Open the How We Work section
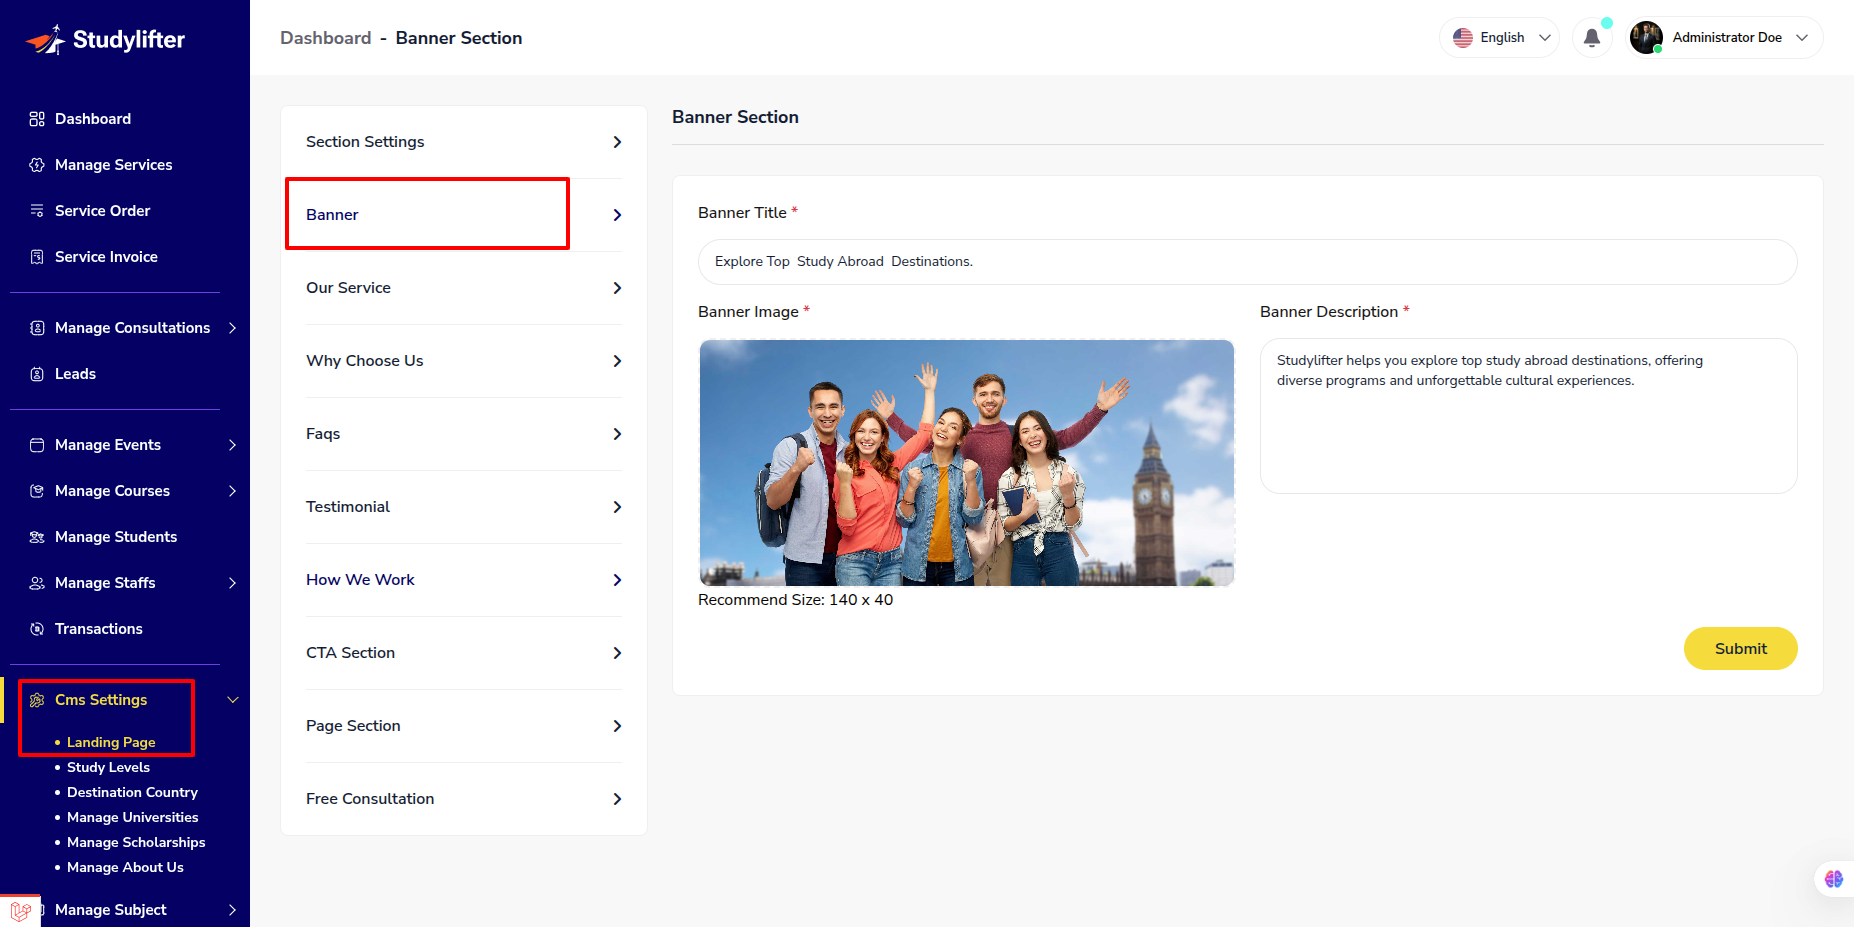 point(464,580)
